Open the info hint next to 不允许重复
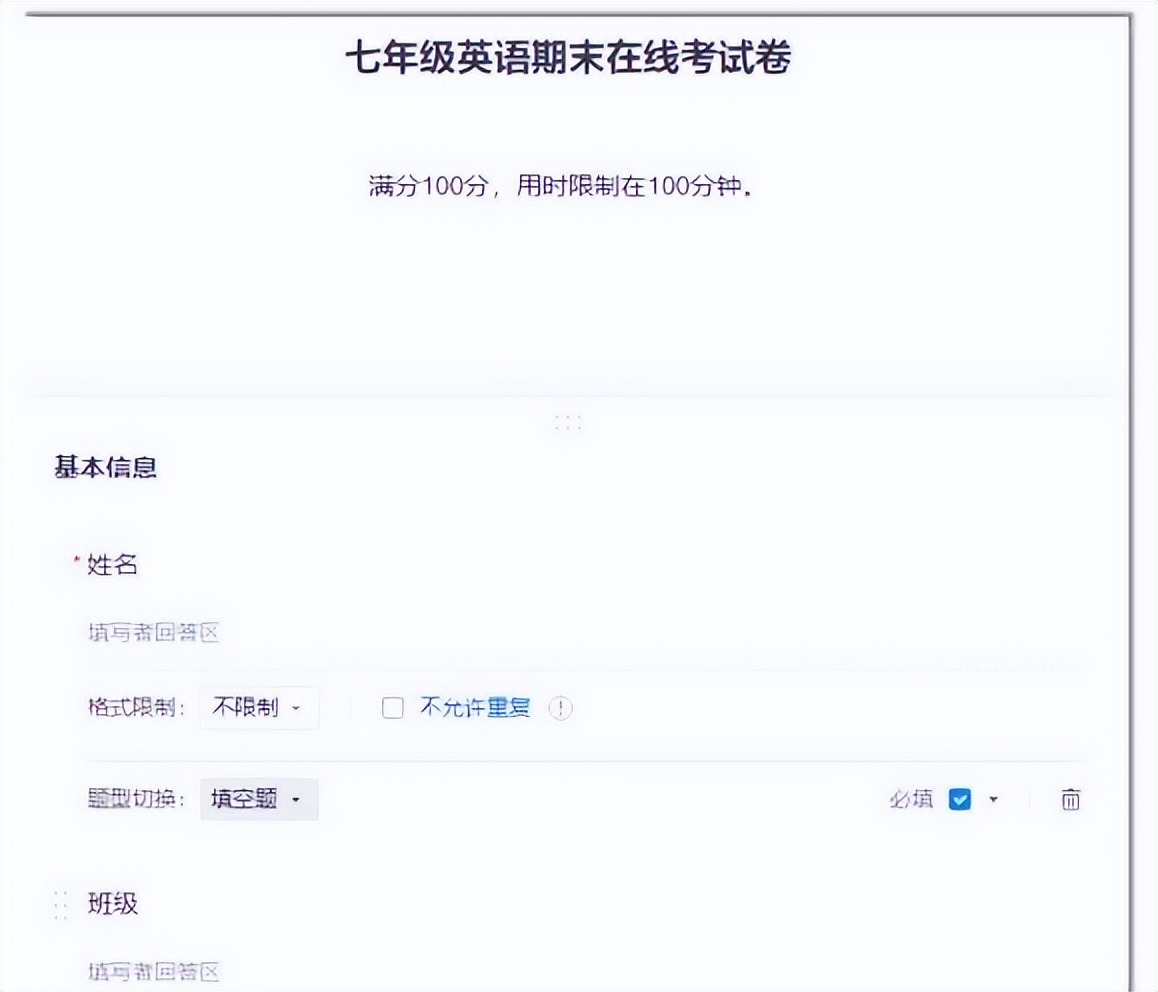 click(x=561, y=708)
